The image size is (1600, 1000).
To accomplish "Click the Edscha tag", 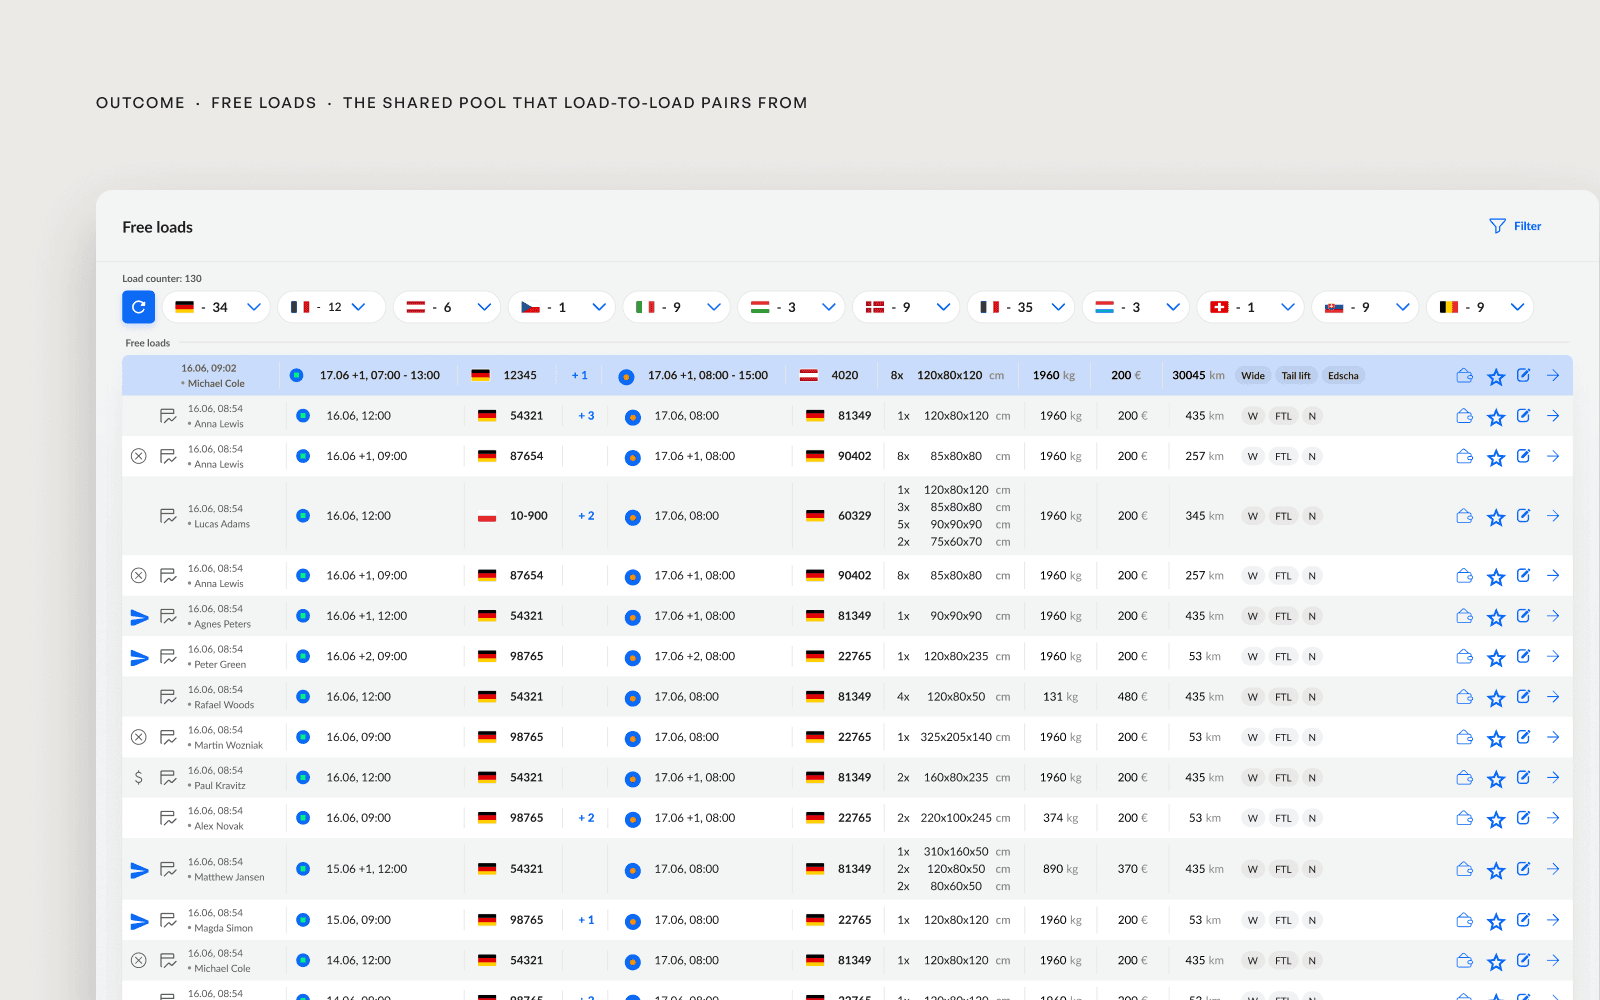I will point(1343,376).
